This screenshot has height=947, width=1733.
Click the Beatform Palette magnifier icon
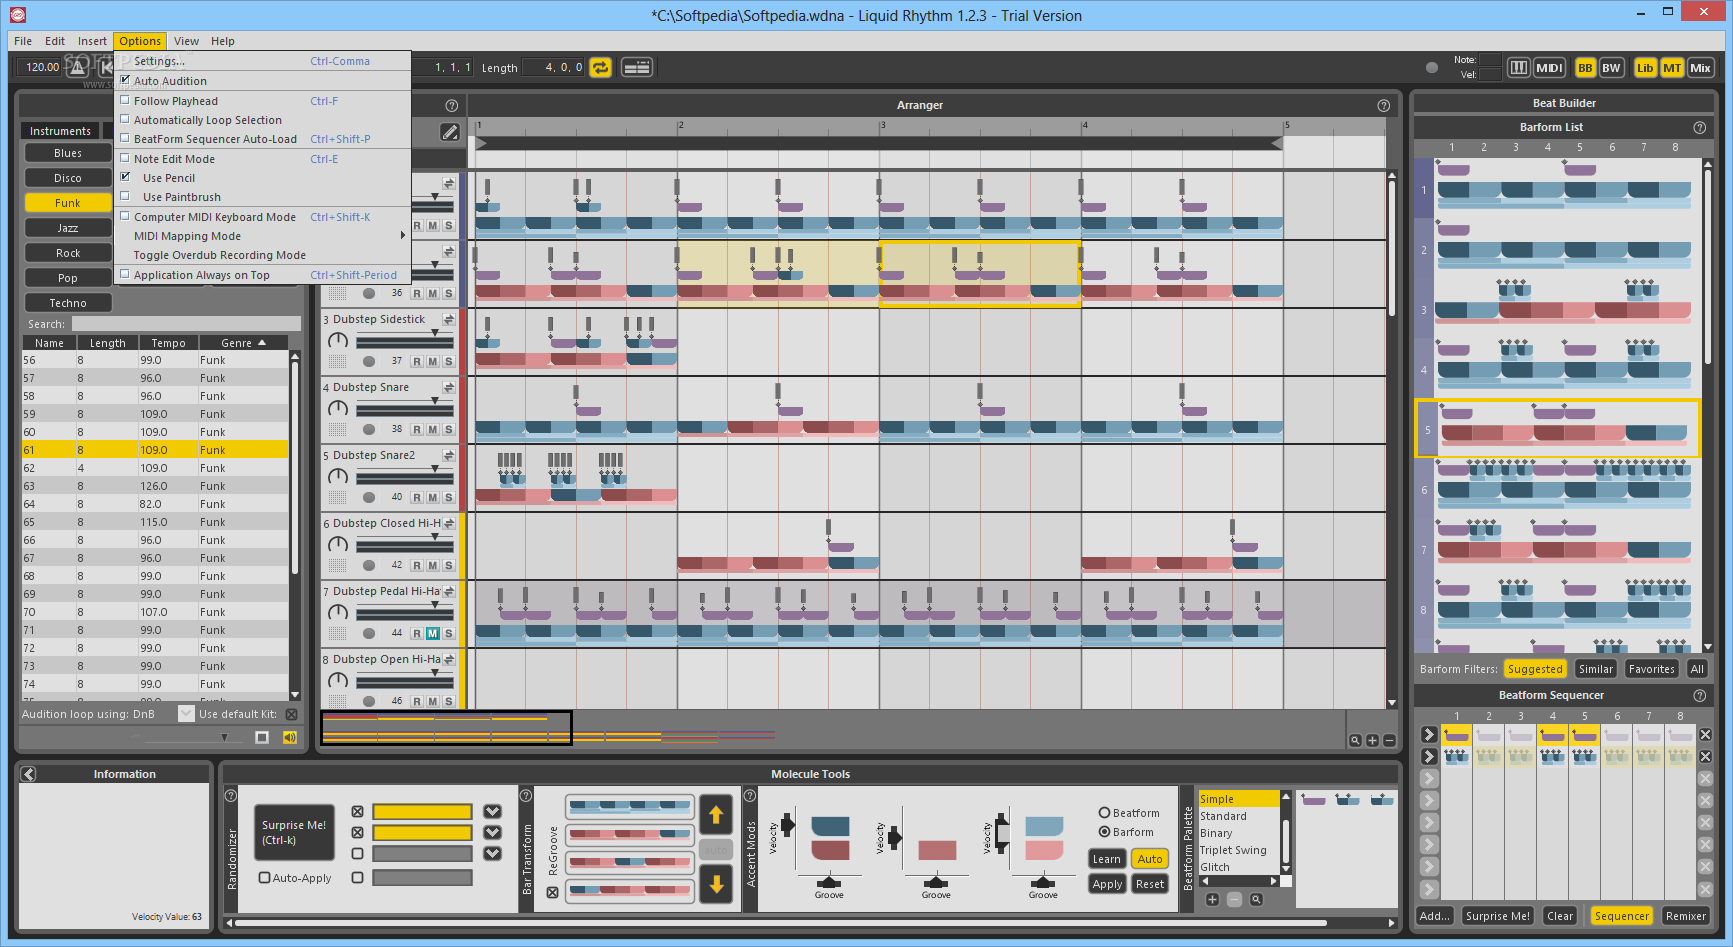pos(1256,899)
